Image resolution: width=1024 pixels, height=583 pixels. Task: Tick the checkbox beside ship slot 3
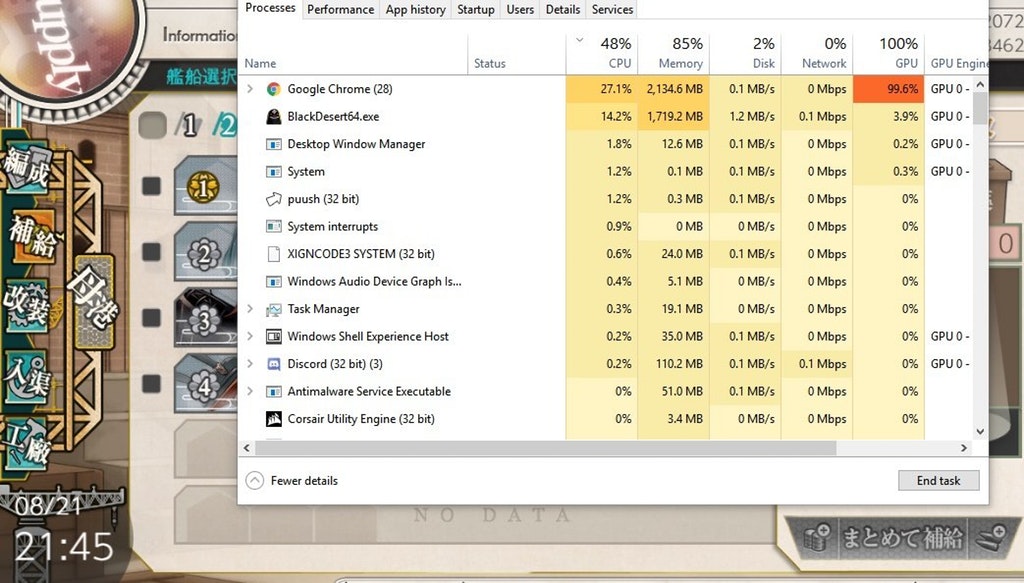click(152, 318)
